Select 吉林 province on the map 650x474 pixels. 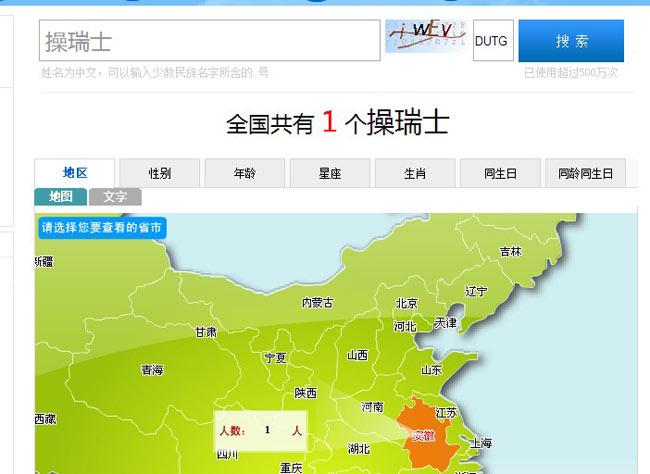point(510,251)
